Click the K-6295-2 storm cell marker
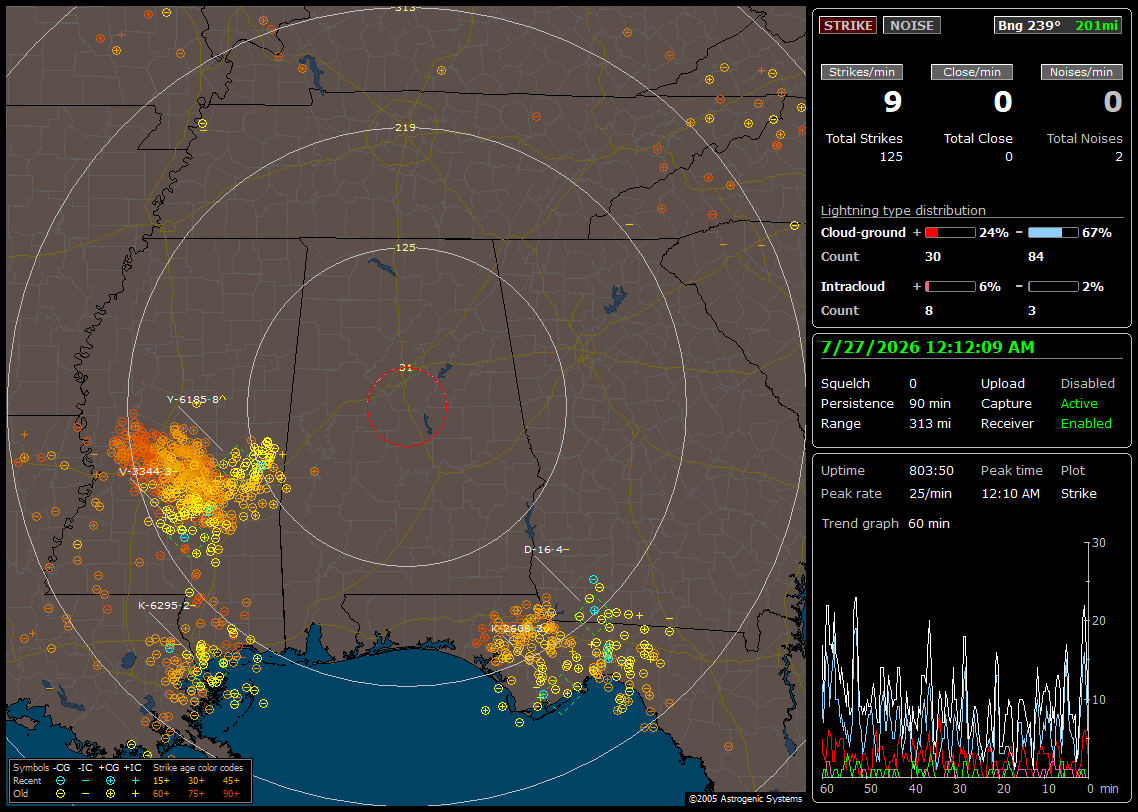Image resolution: width=1138 pixels, height=812 pixels. pyautogui.click(x=167, y=605)
